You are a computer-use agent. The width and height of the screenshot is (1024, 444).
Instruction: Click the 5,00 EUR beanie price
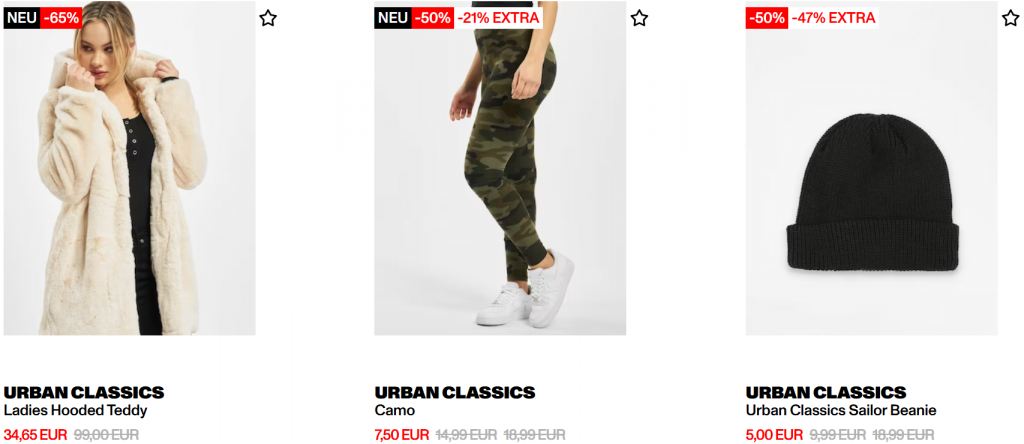[775, 434]
